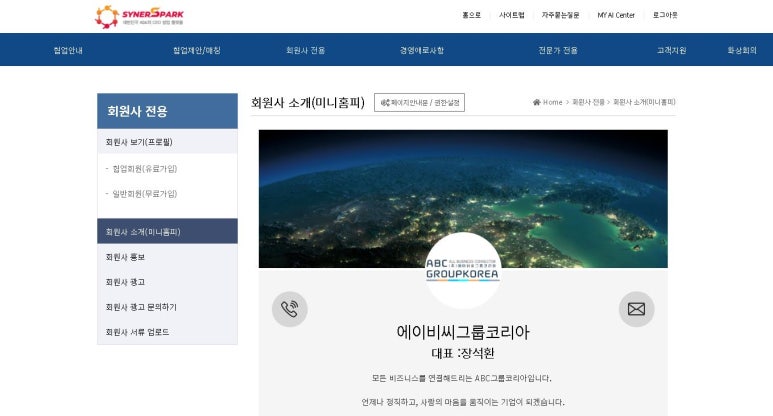
Task: Open MY AI Center link
Action: 616,15
